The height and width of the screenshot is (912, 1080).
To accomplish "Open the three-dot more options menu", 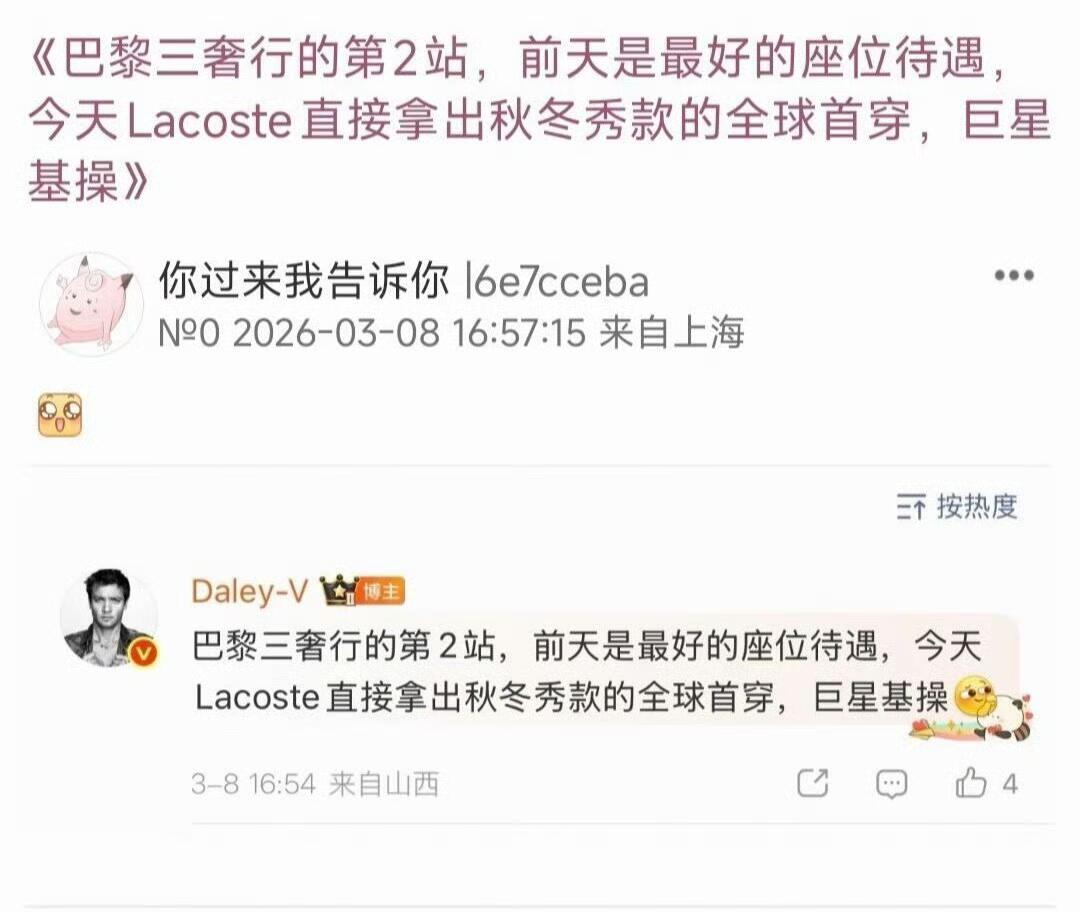I will pos(1014,276).
